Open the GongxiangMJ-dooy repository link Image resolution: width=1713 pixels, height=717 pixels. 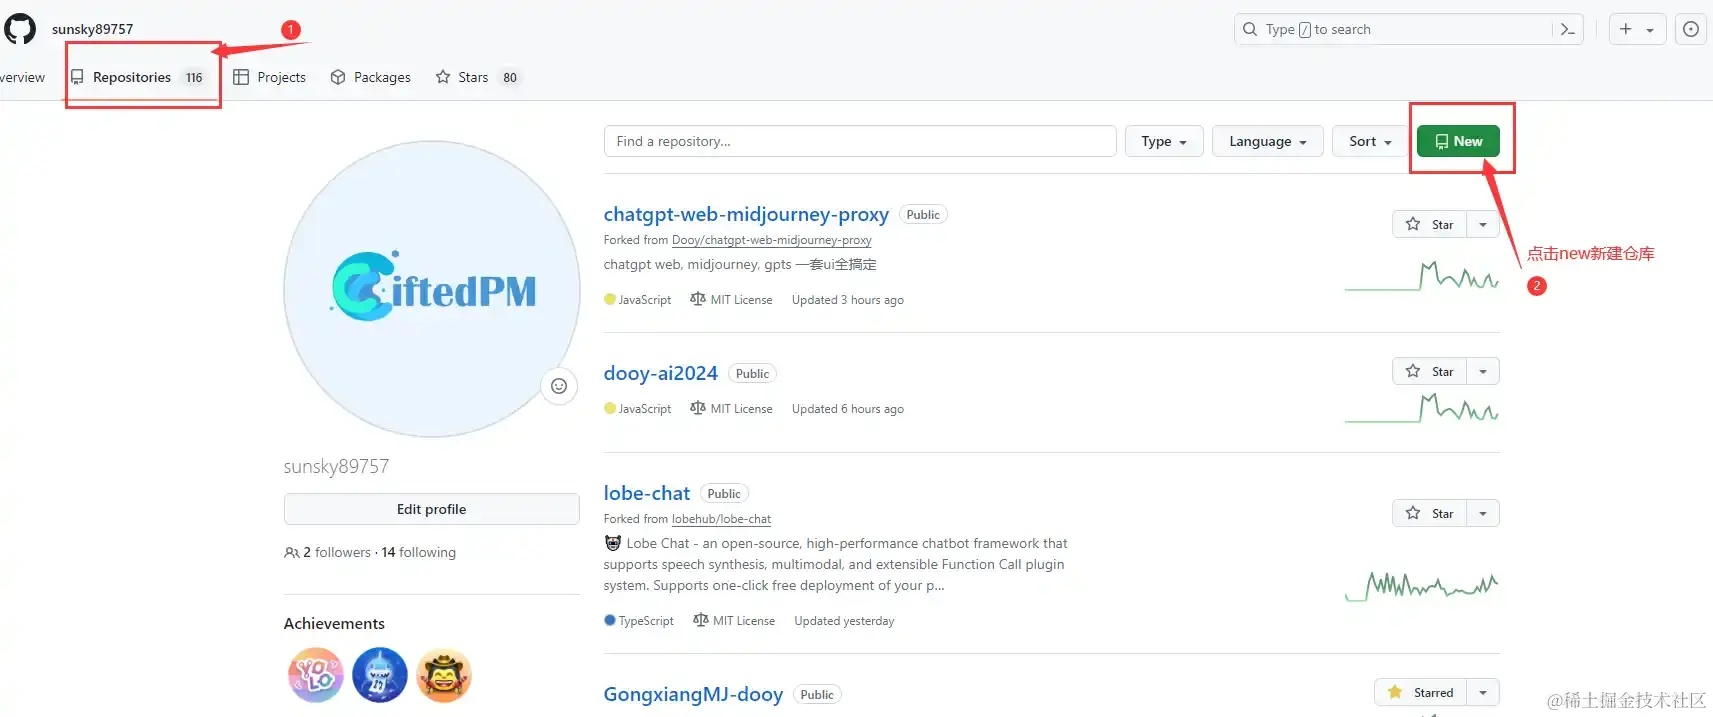693,694
